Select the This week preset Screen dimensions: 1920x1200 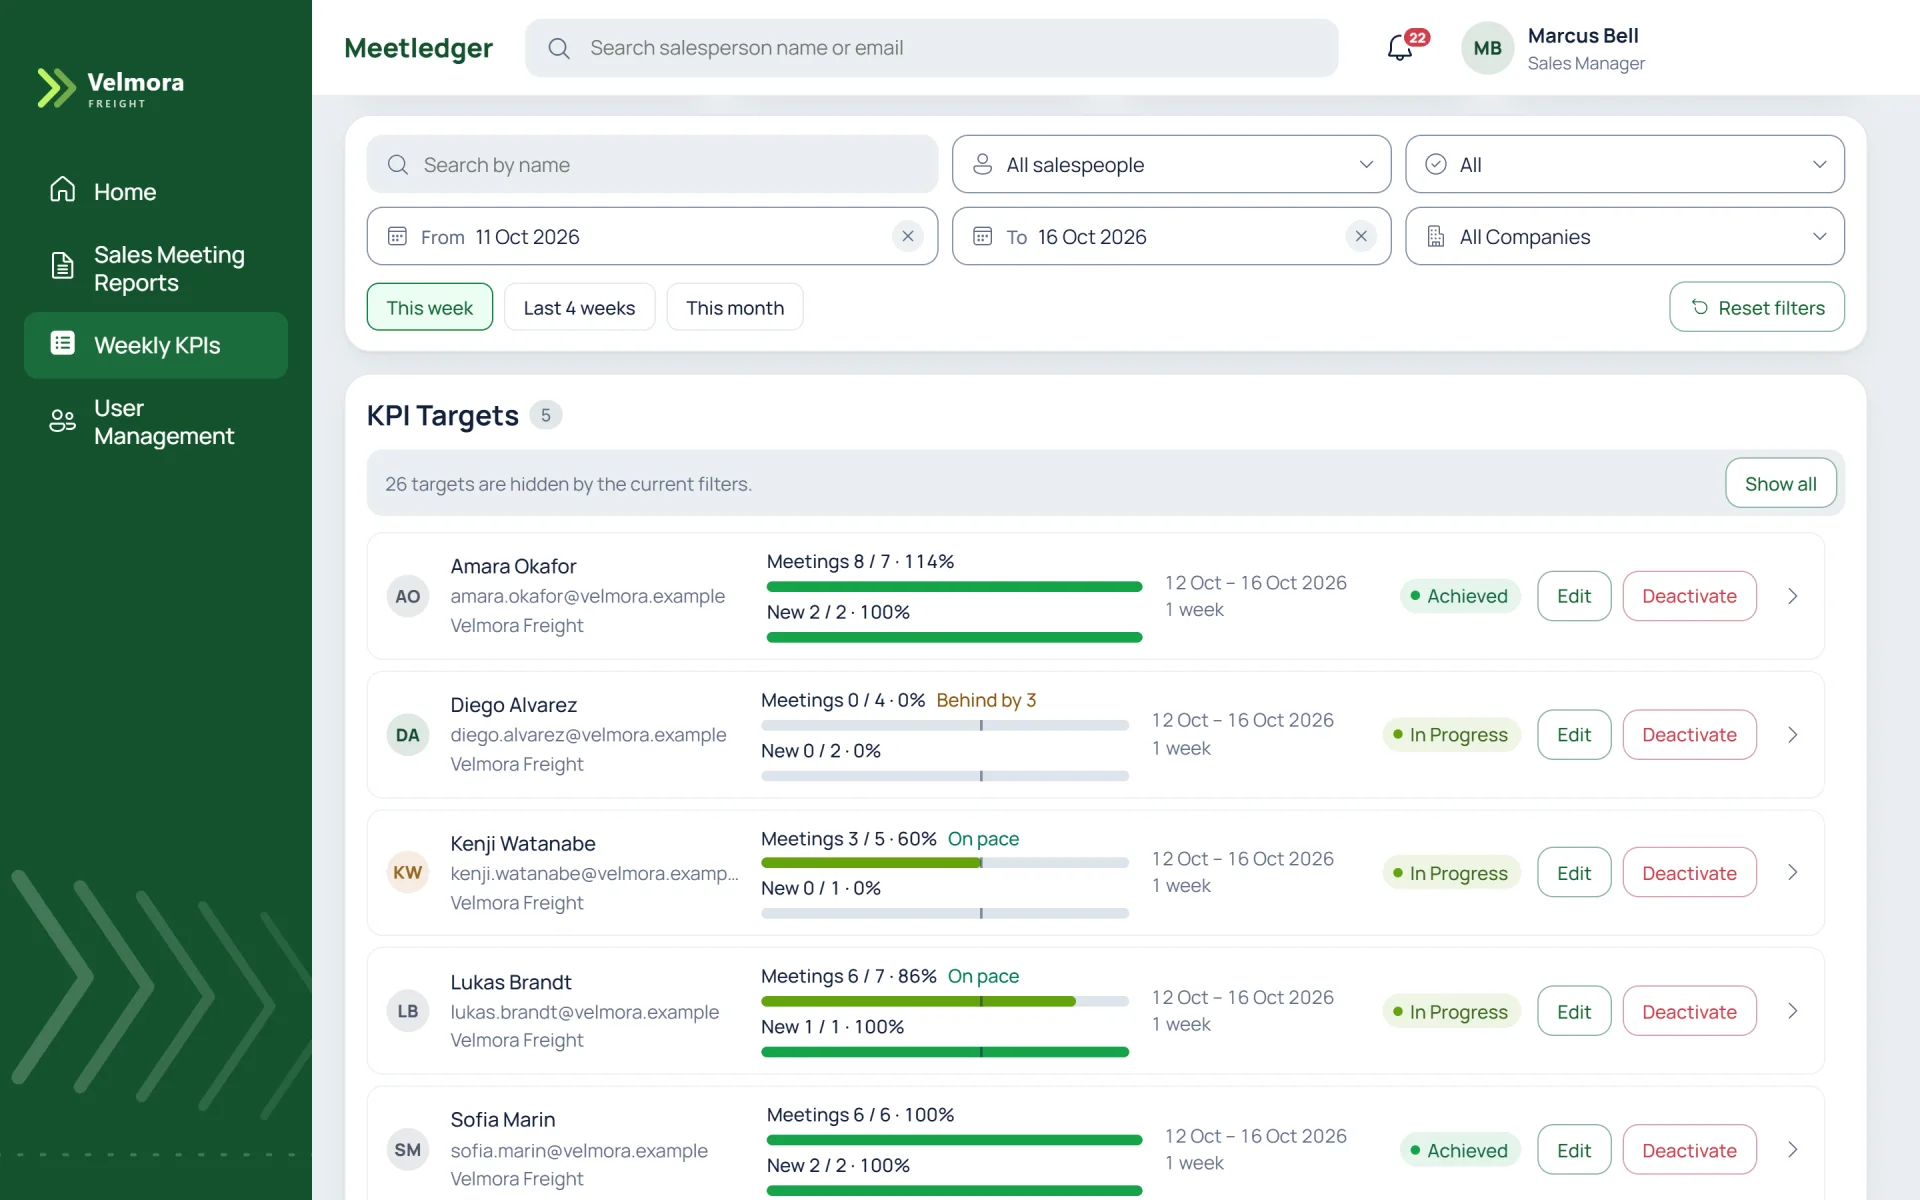click(429, 307)
